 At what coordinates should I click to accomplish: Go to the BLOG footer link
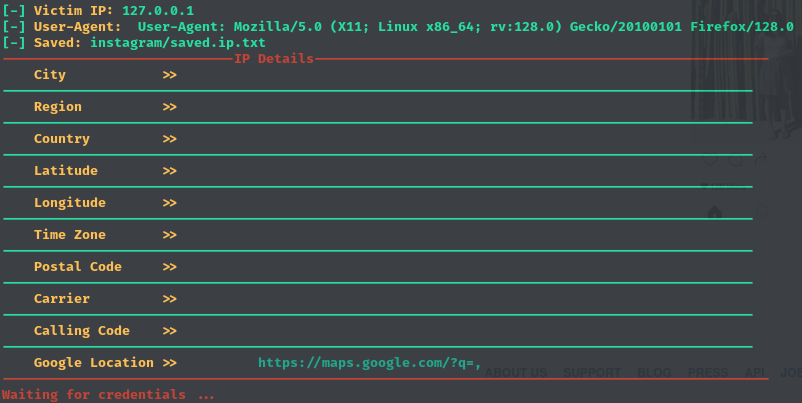point(654,373)
